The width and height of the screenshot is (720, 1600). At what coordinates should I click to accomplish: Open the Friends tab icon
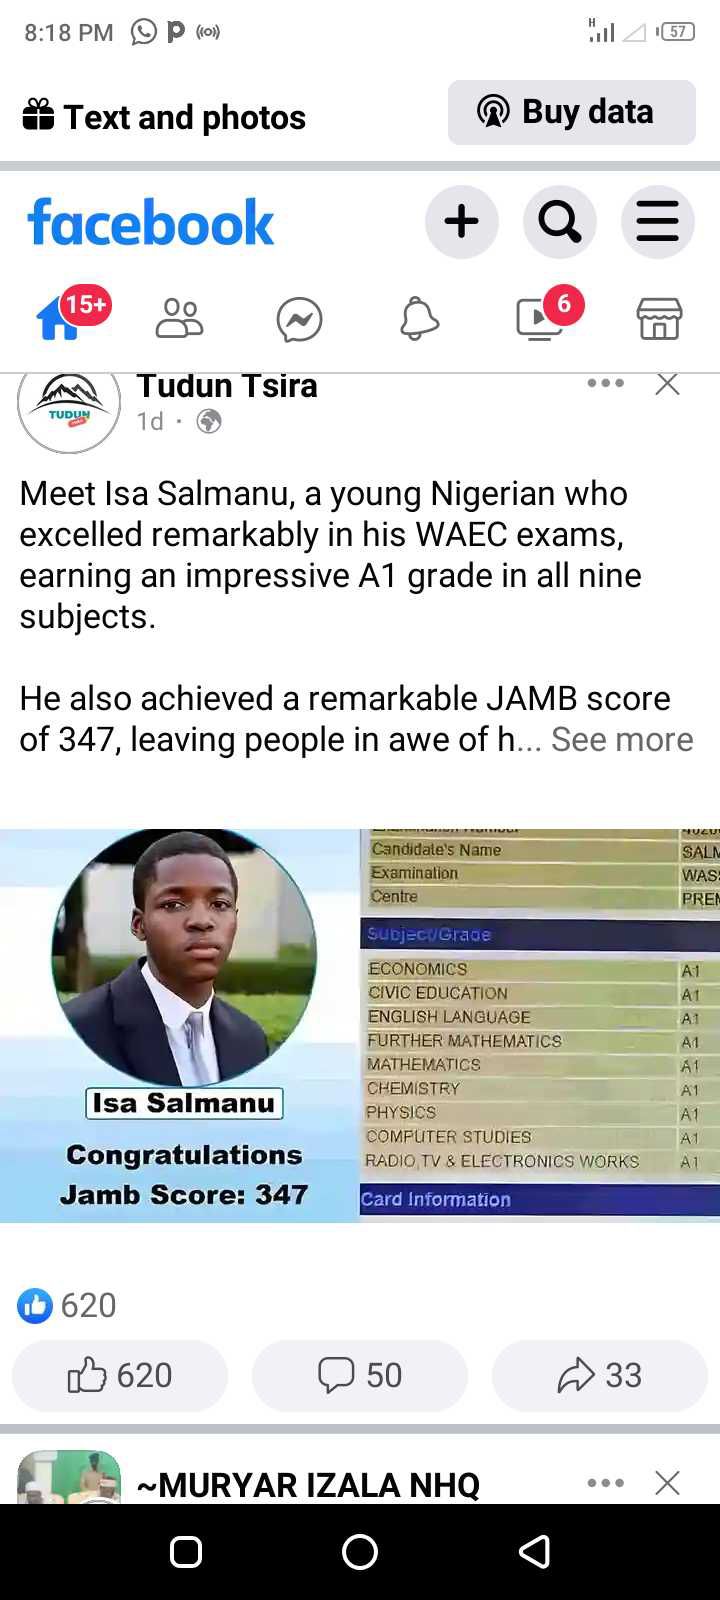(x=180, y=320)
